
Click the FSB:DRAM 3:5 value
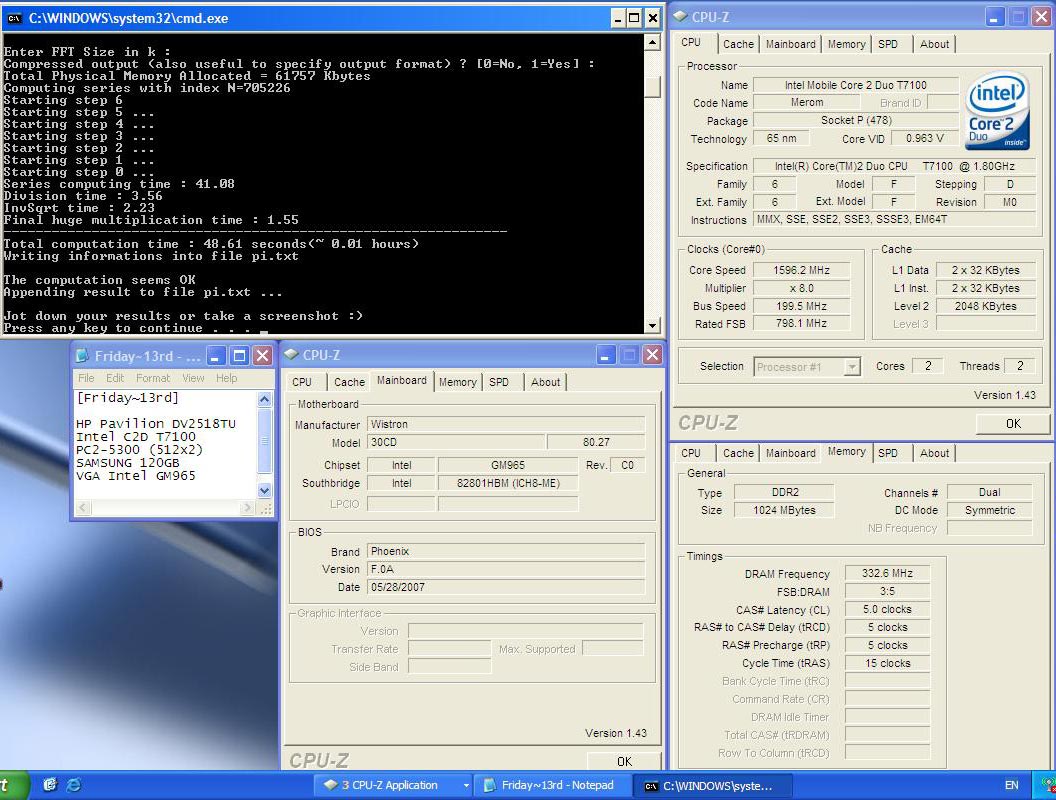[x=887, y=591]
